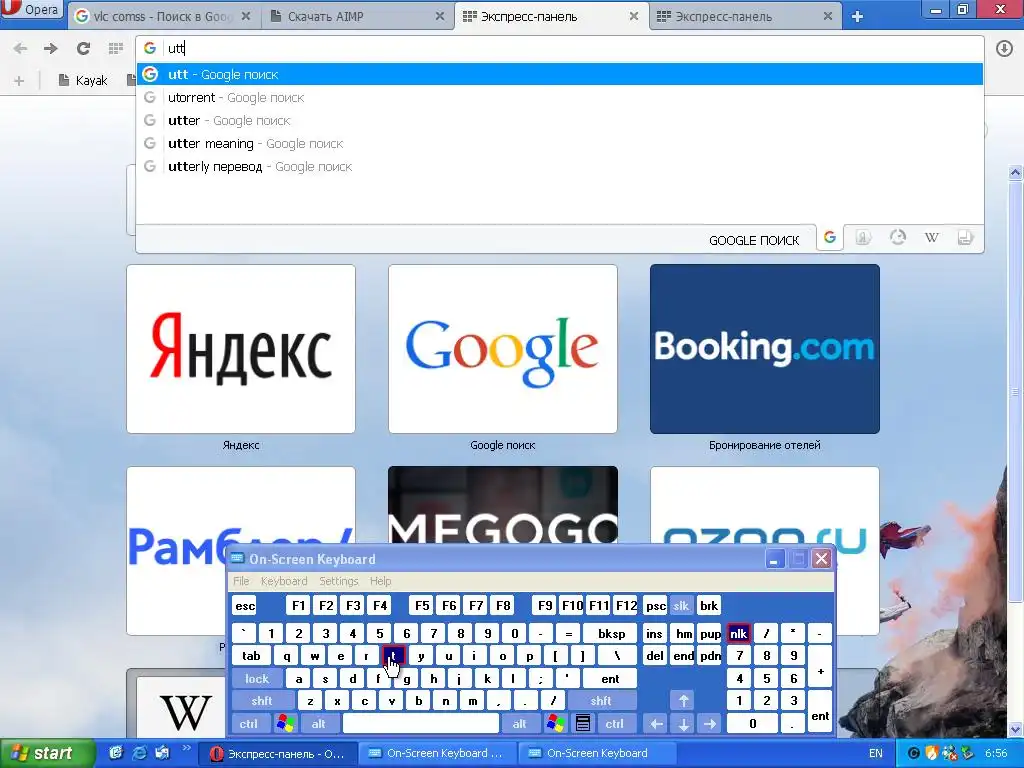Image resolution: width=1024 pixels, height=768 pixels.
Task: Reload the current page
Action: coord(83,48)
